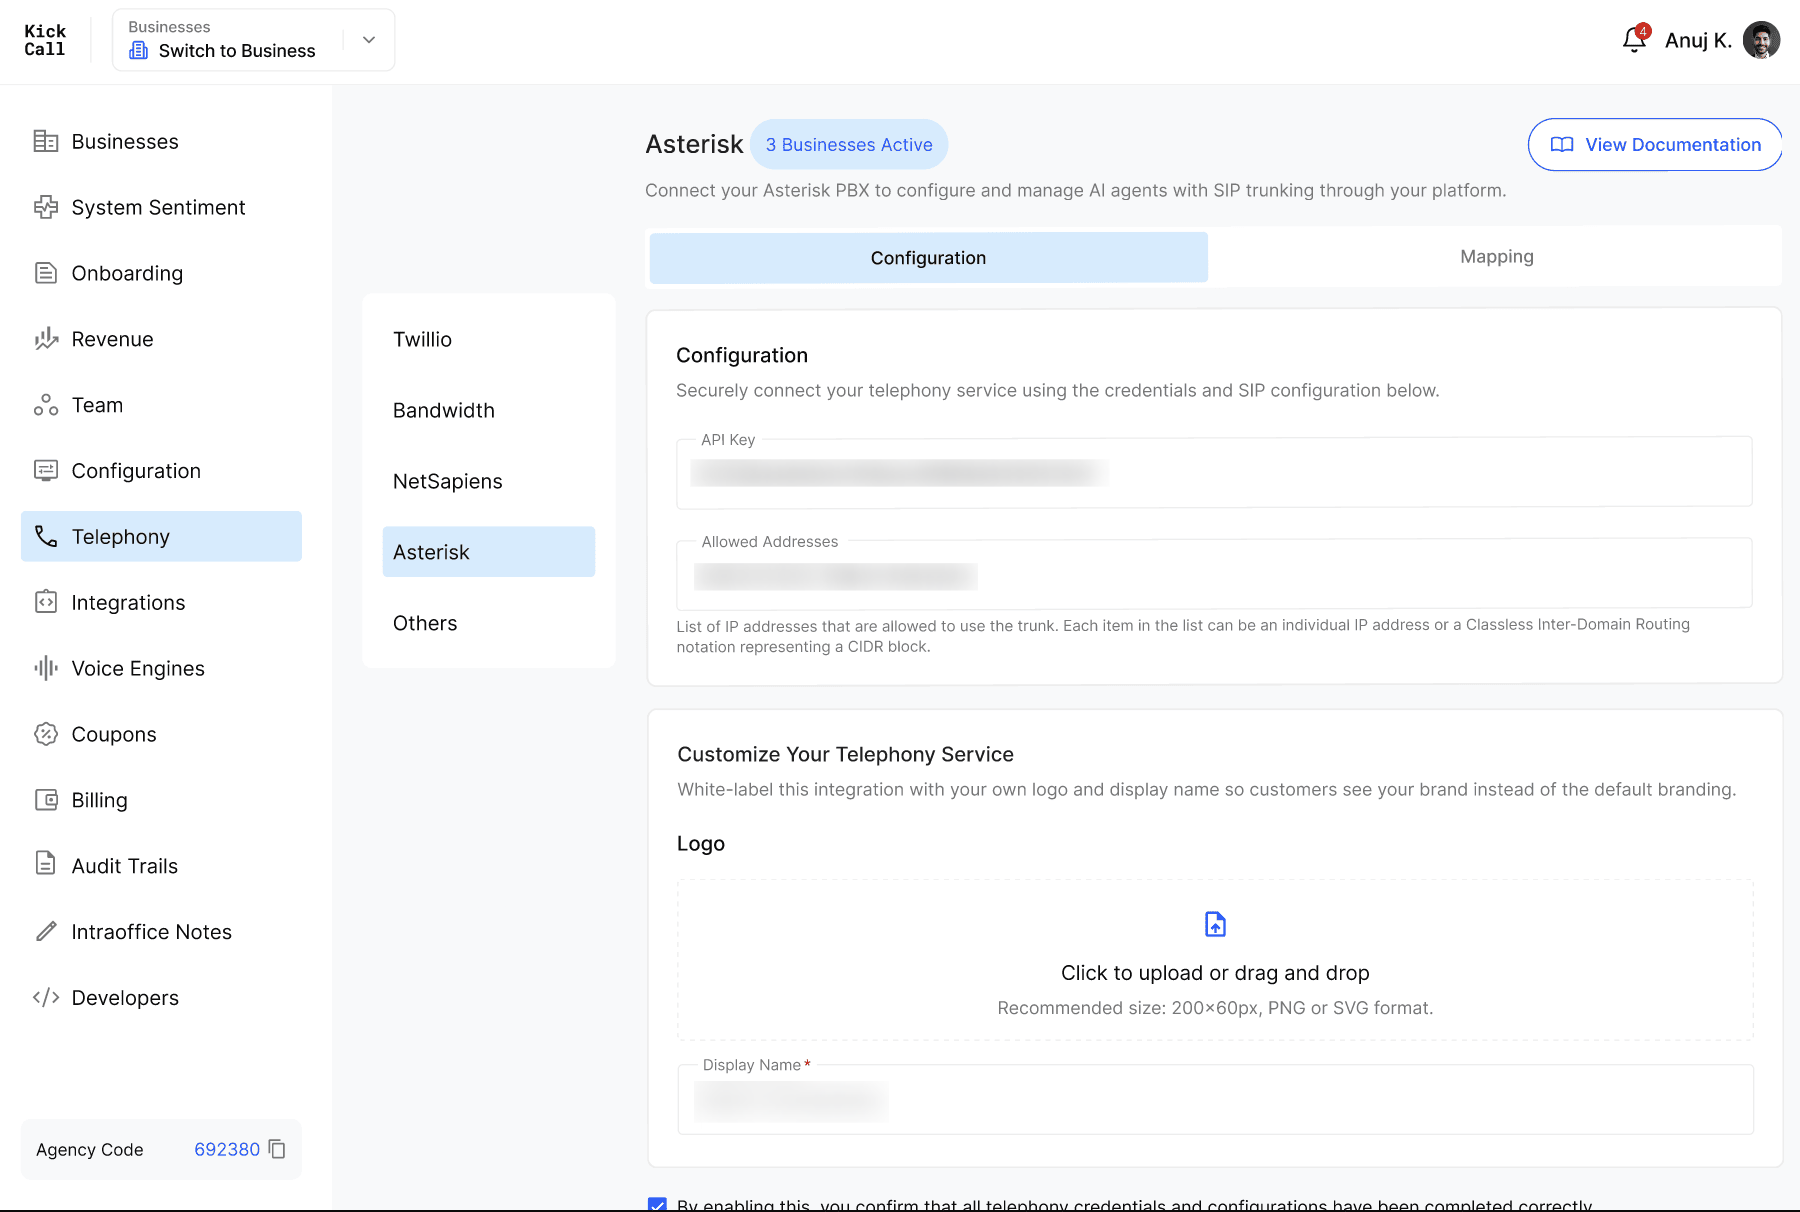Toggle the telephony confirmation checkbox
Viewport: 1800px width, 1212px height.
pos(657,1204)
